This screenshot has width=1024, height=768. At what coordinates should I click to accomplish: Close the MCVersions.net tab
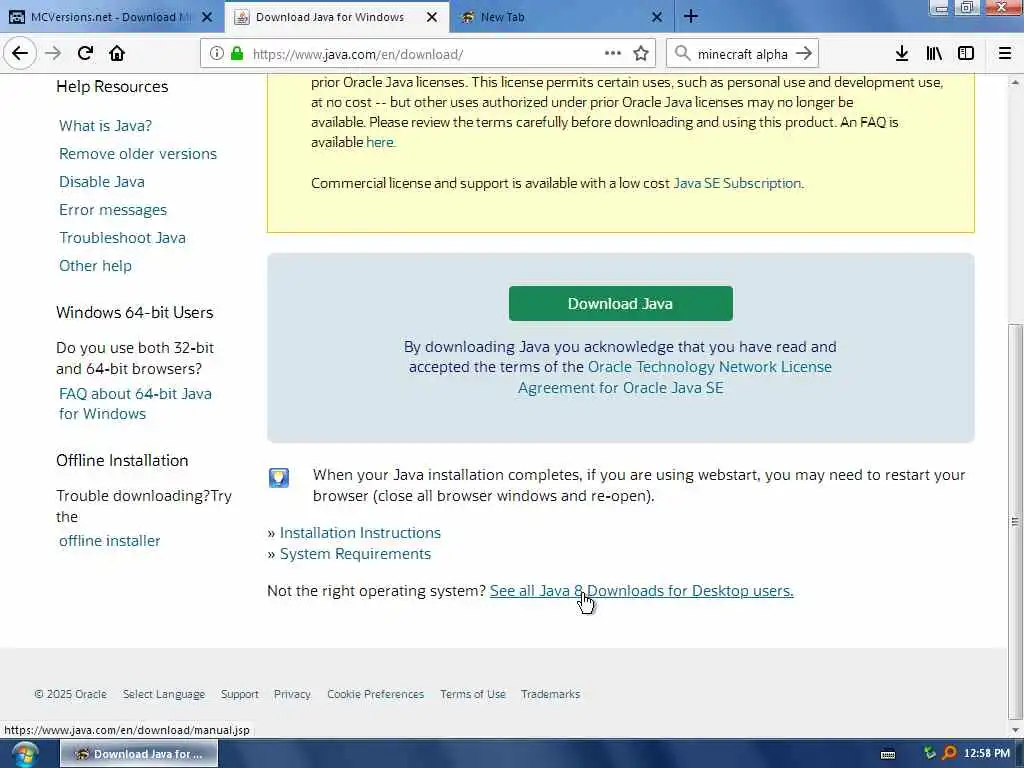207,17
